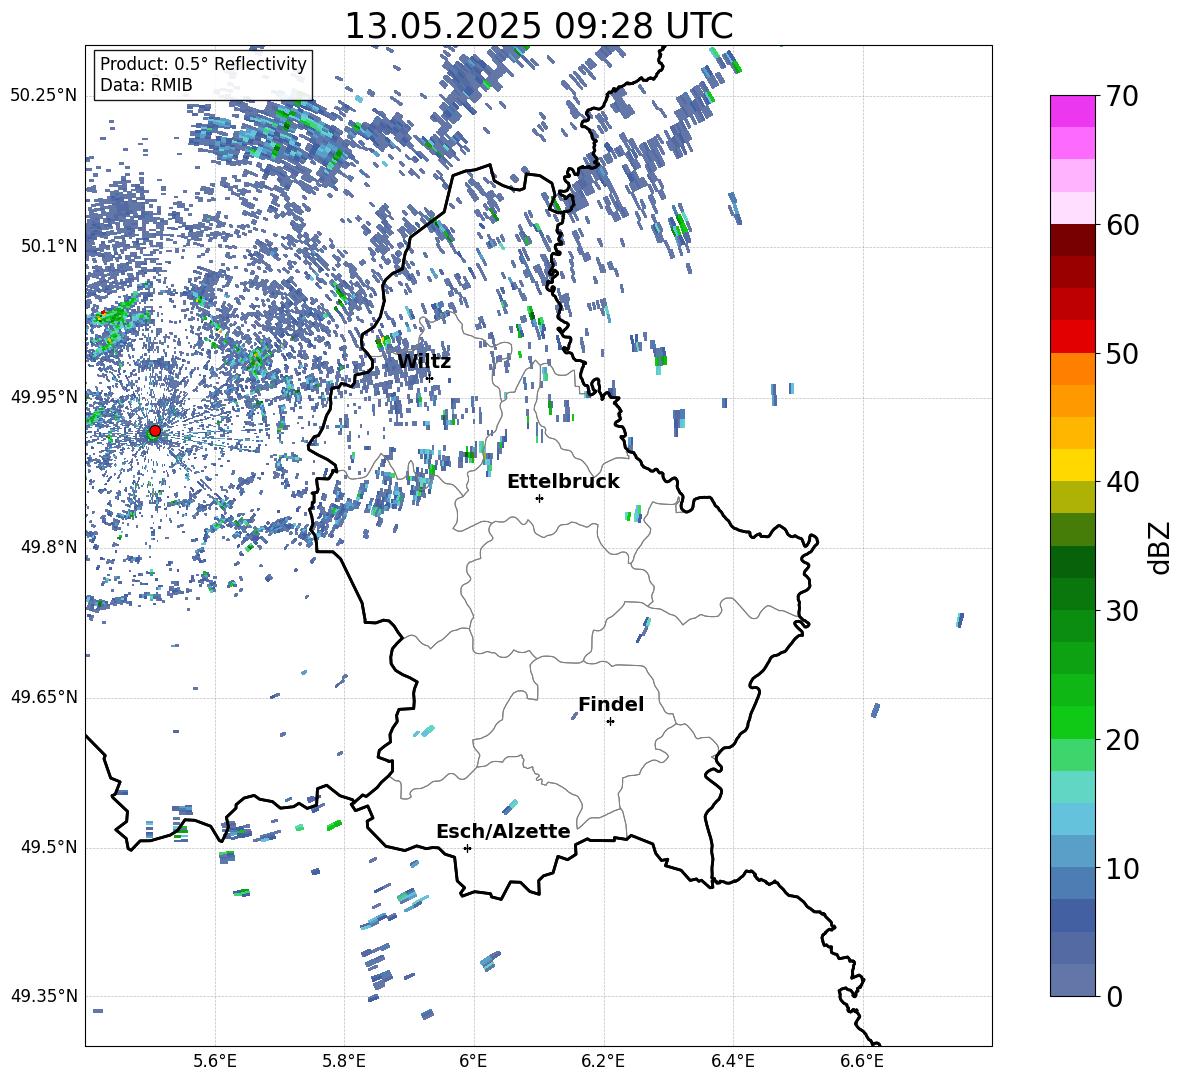Click the 5.8°E longitude label
This screenshot has height=1081, width=1184.
point(344,1061)
